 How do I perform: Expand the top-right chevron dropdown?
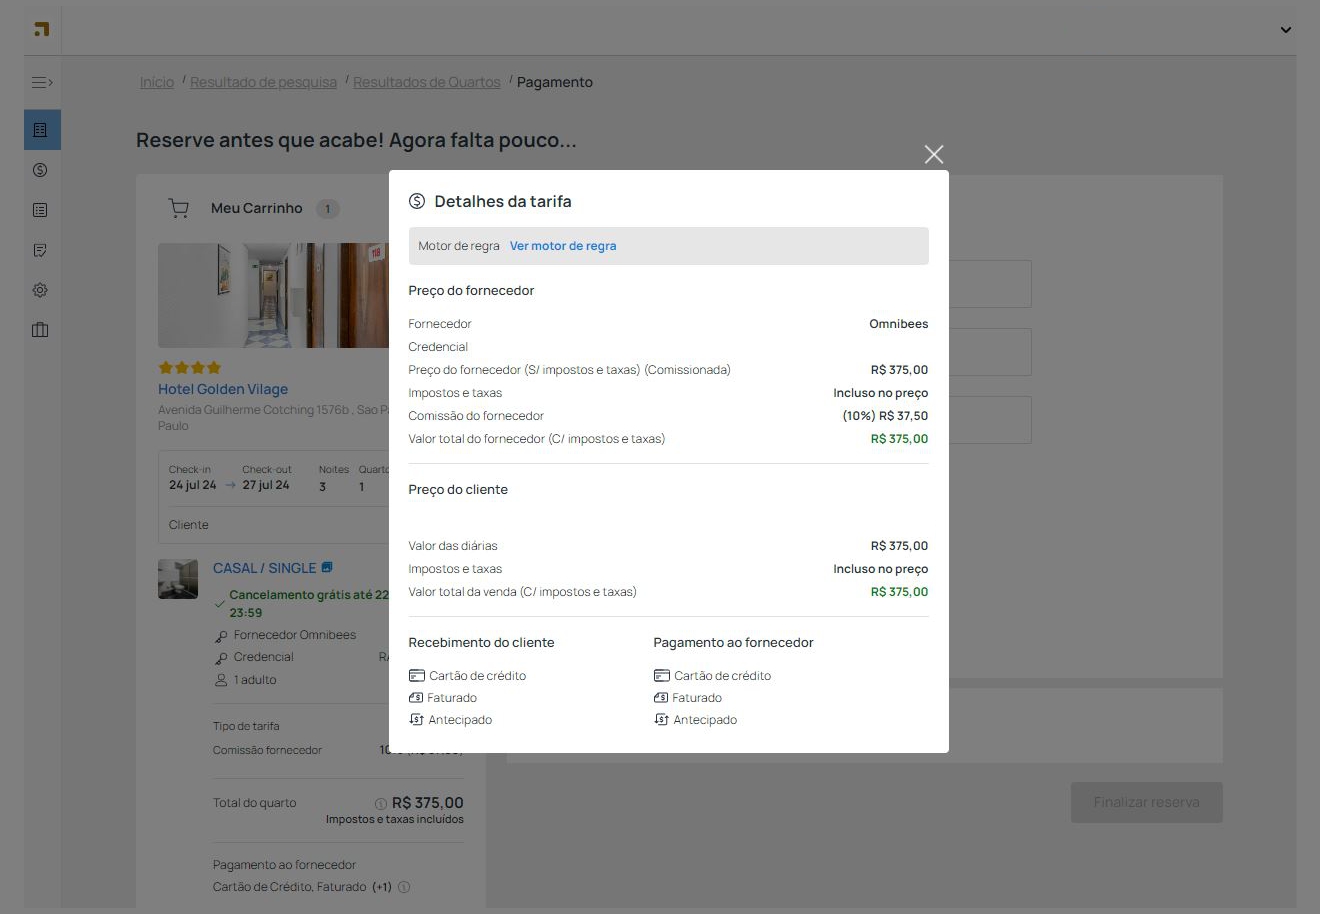click(x=1285, y=30)
